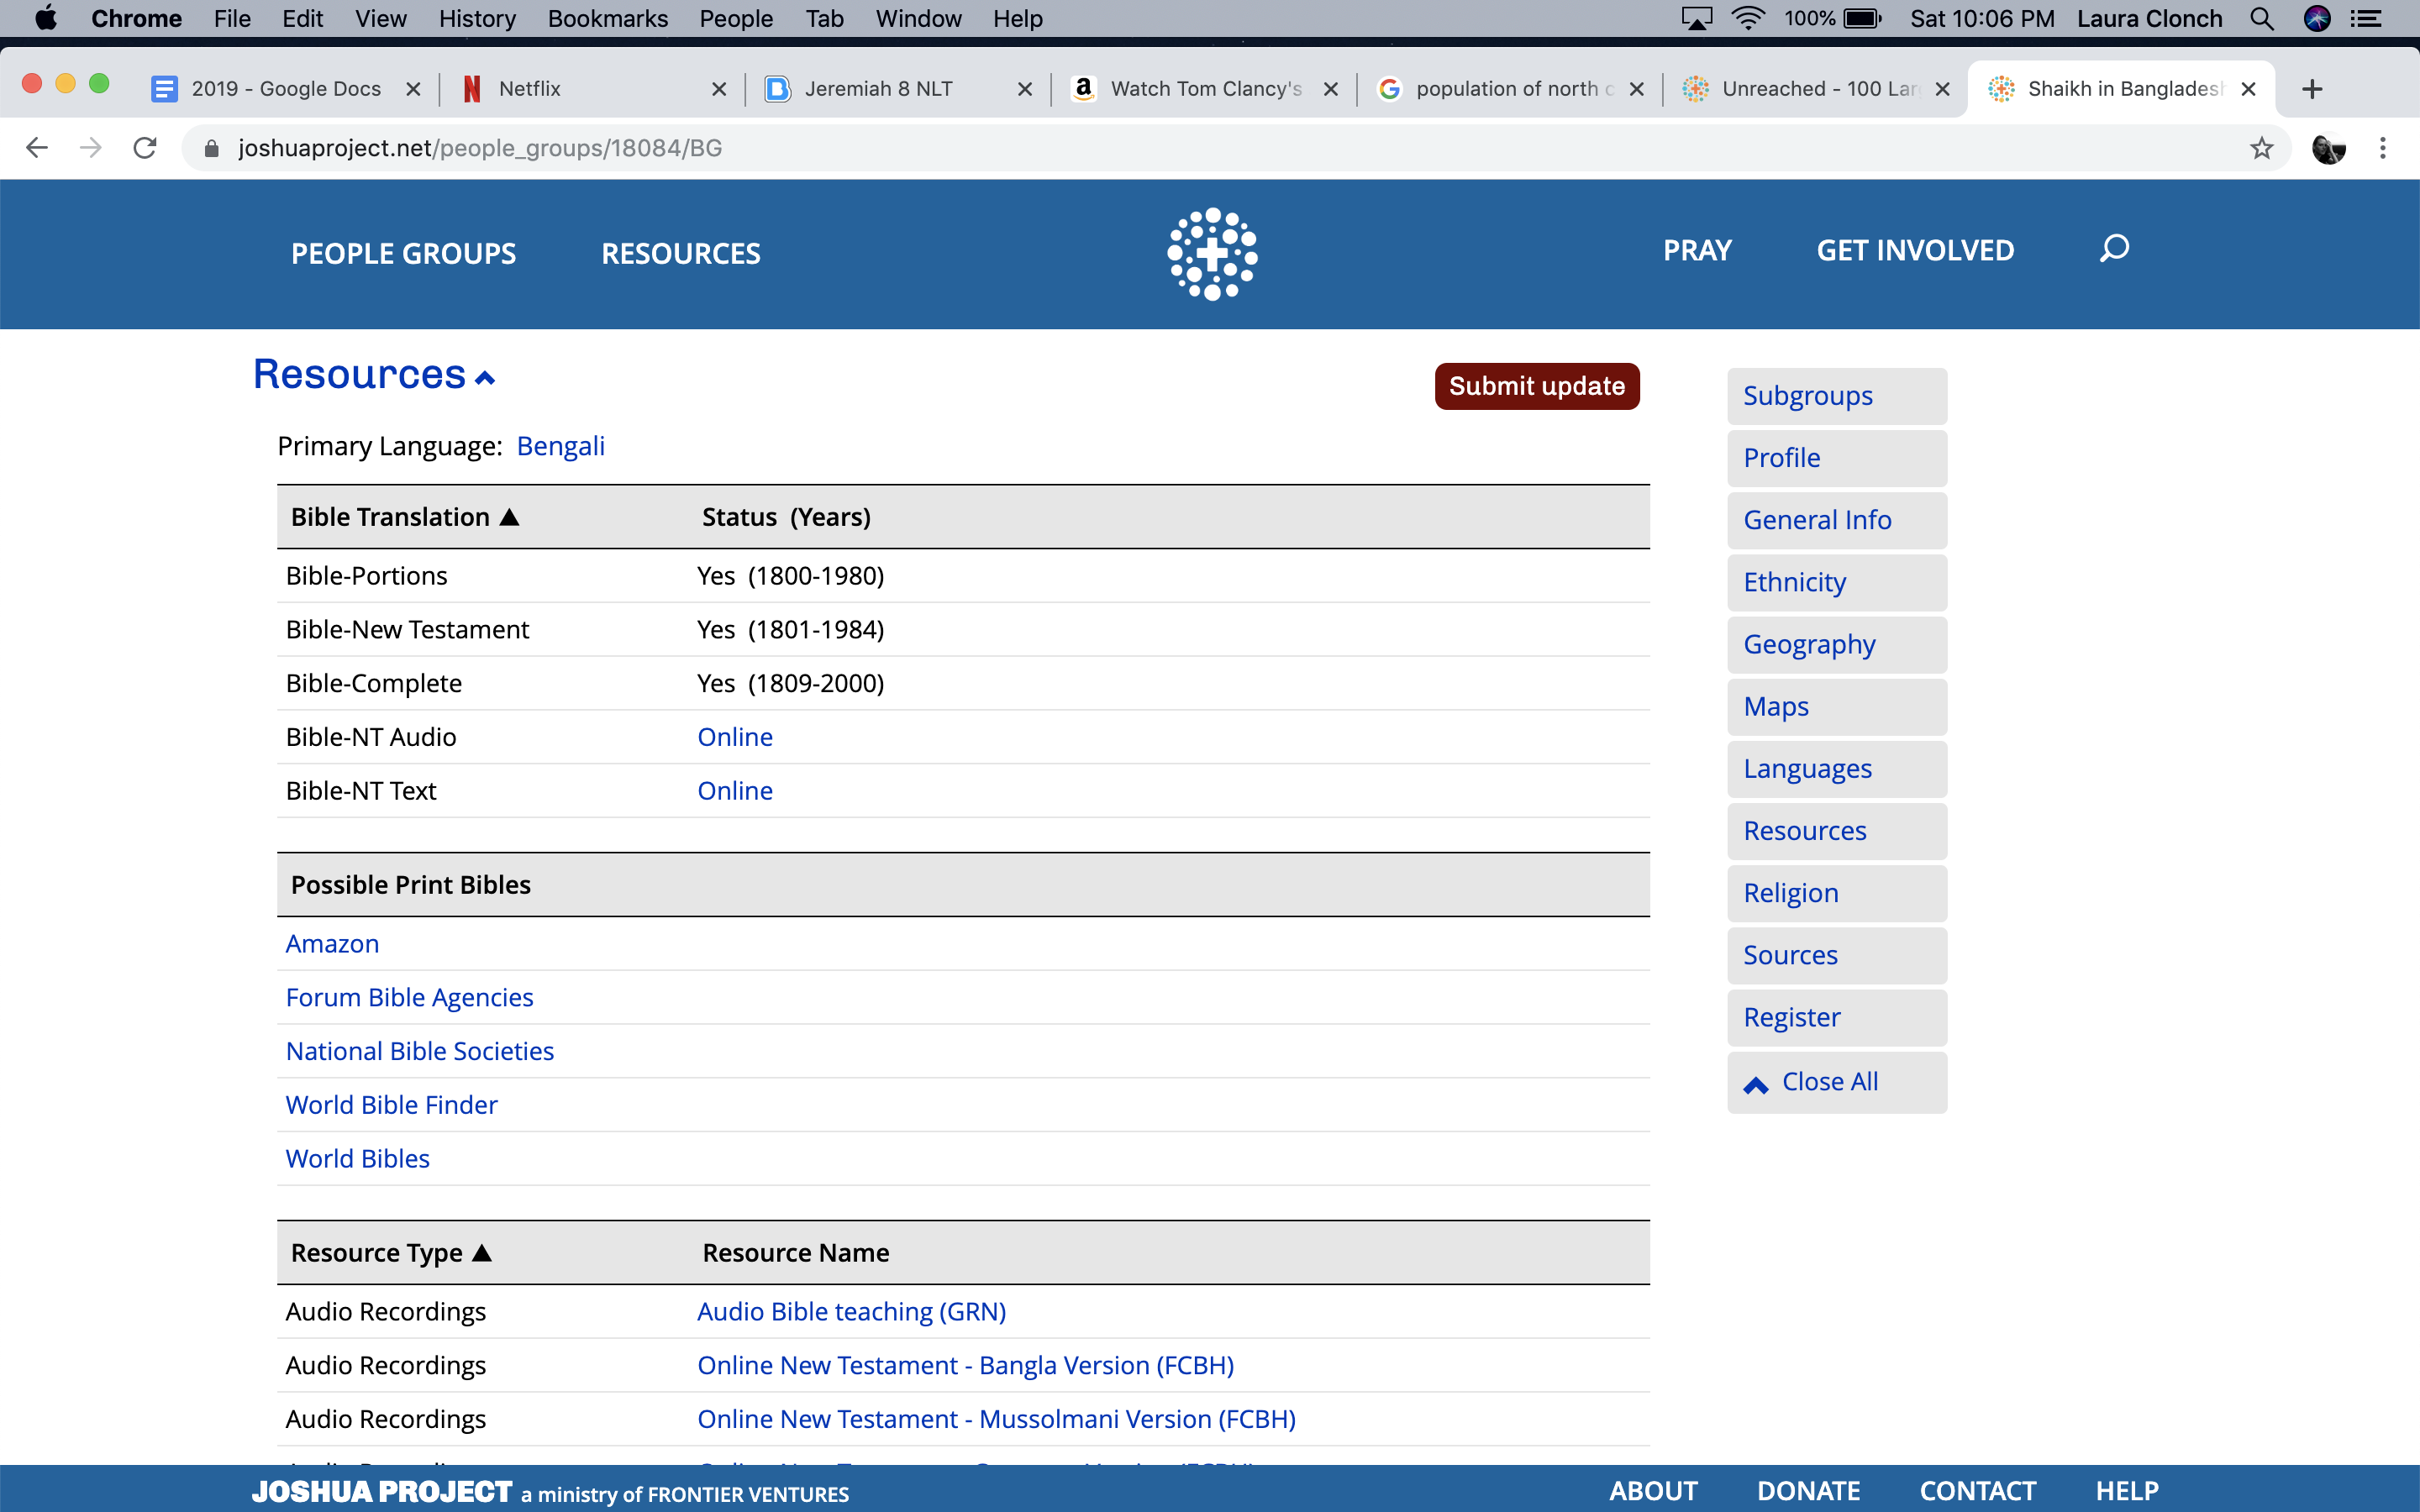Viewport: 2420px width, 1512px height.
Task: Click the Chrome profile avatar icon
Action: pos(2328,148)
